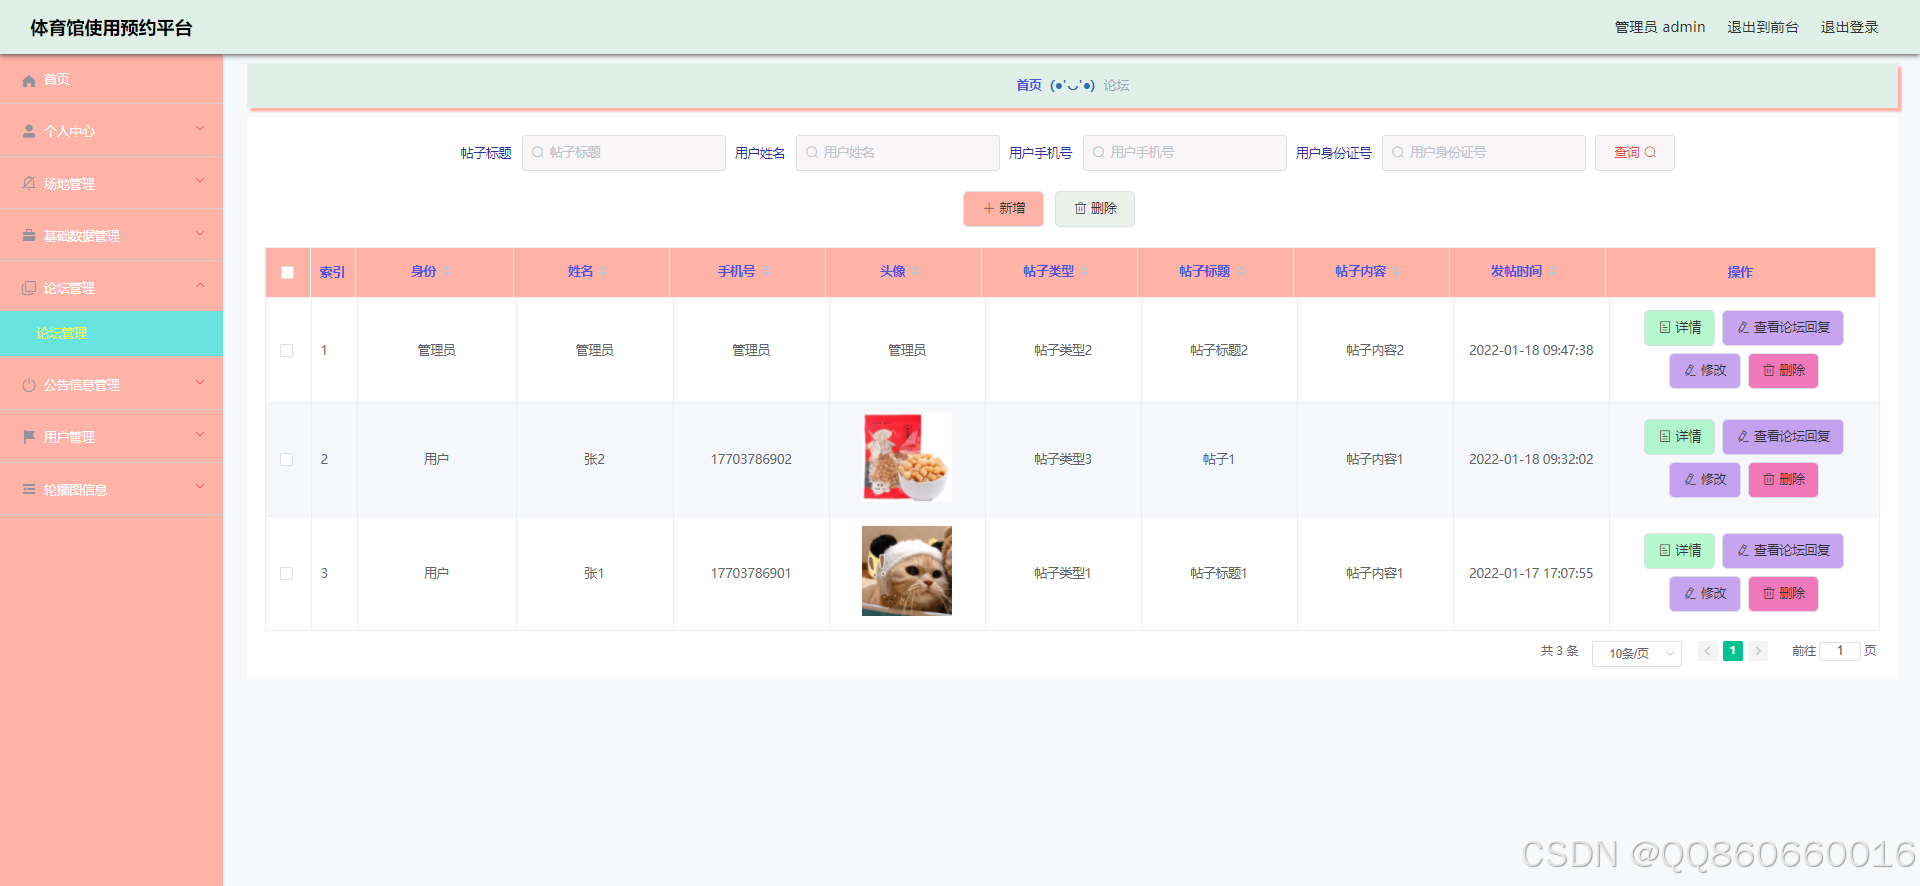Expand 用户管理 menu chevron
This screenshot has width=1920, height=886.
[x=200, y=435]
